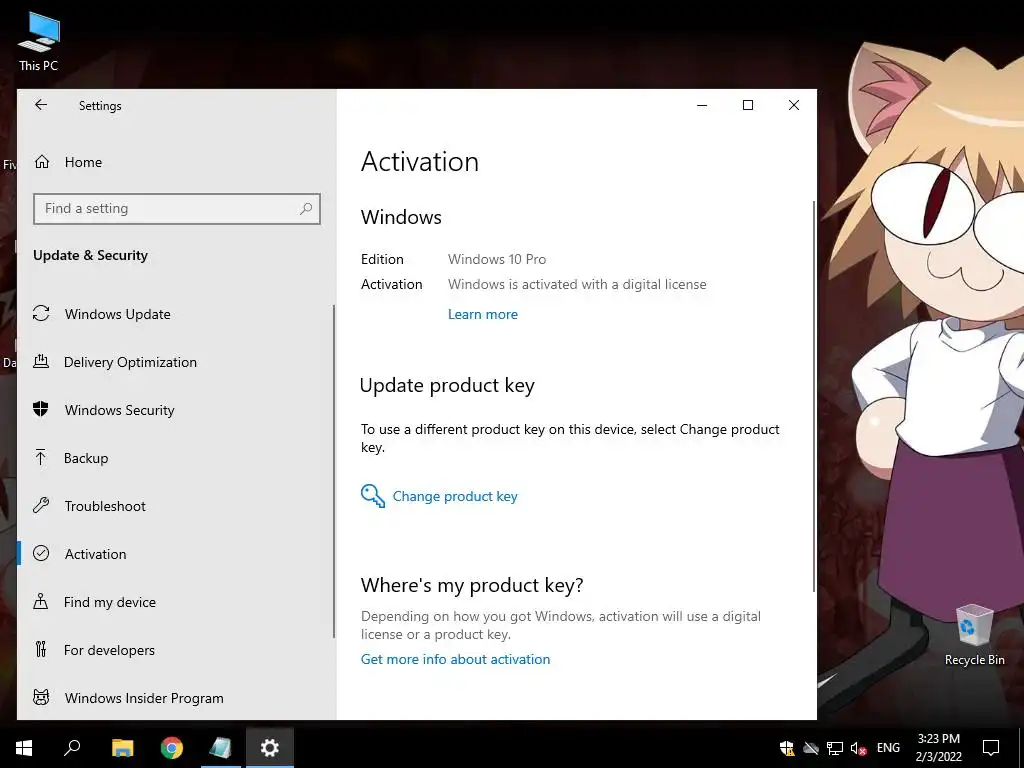The width and height of the screenshot is (1024, 768).
Task: Select Activation in the sidebar
Action: [x=176, y=554]
